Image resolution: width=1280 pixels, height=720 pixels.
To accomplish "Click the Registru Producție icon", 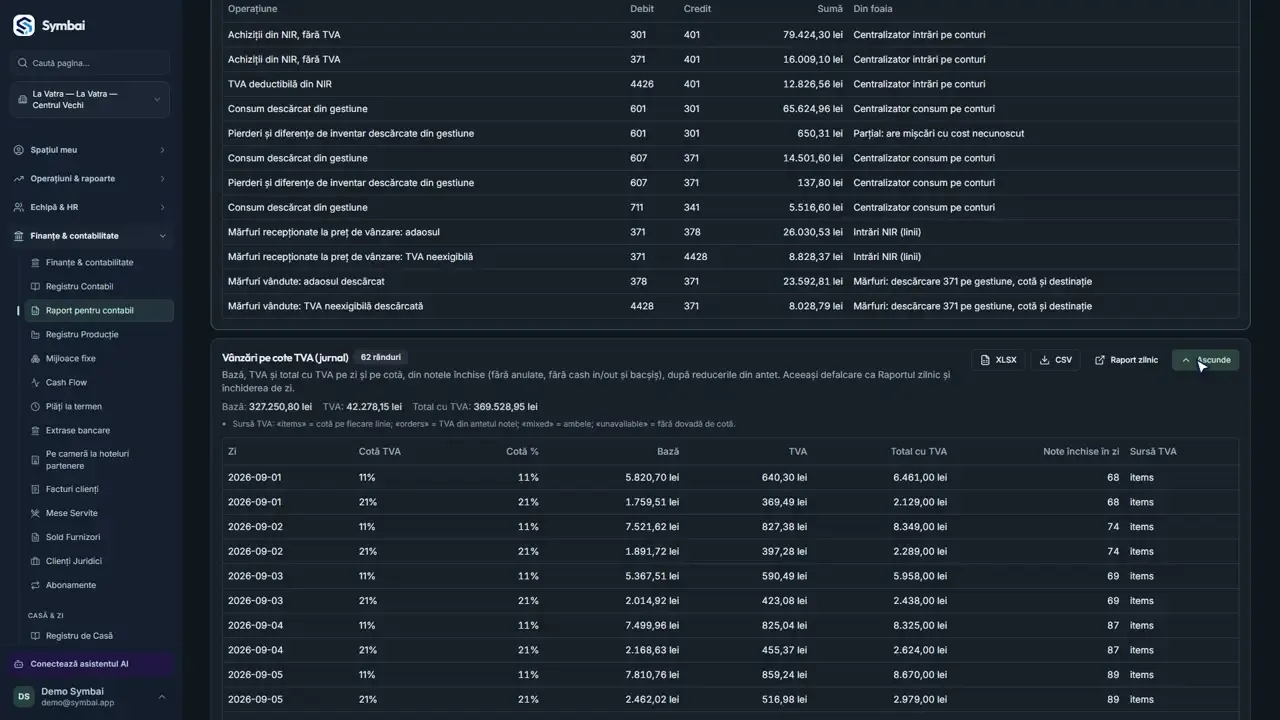I will 36,335.
